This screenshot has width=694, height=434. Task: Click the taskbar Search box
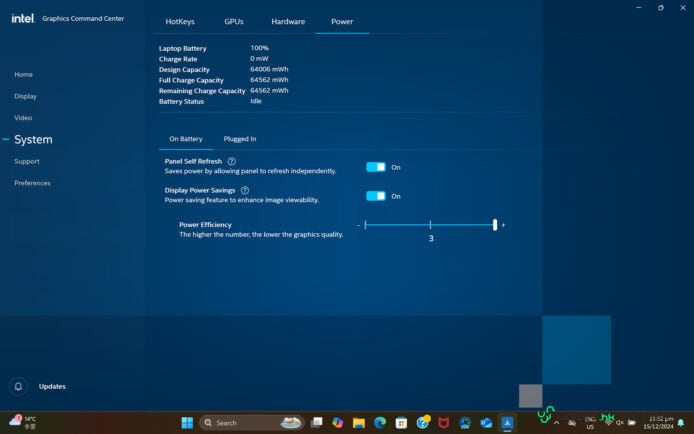(x=251, y=423)
